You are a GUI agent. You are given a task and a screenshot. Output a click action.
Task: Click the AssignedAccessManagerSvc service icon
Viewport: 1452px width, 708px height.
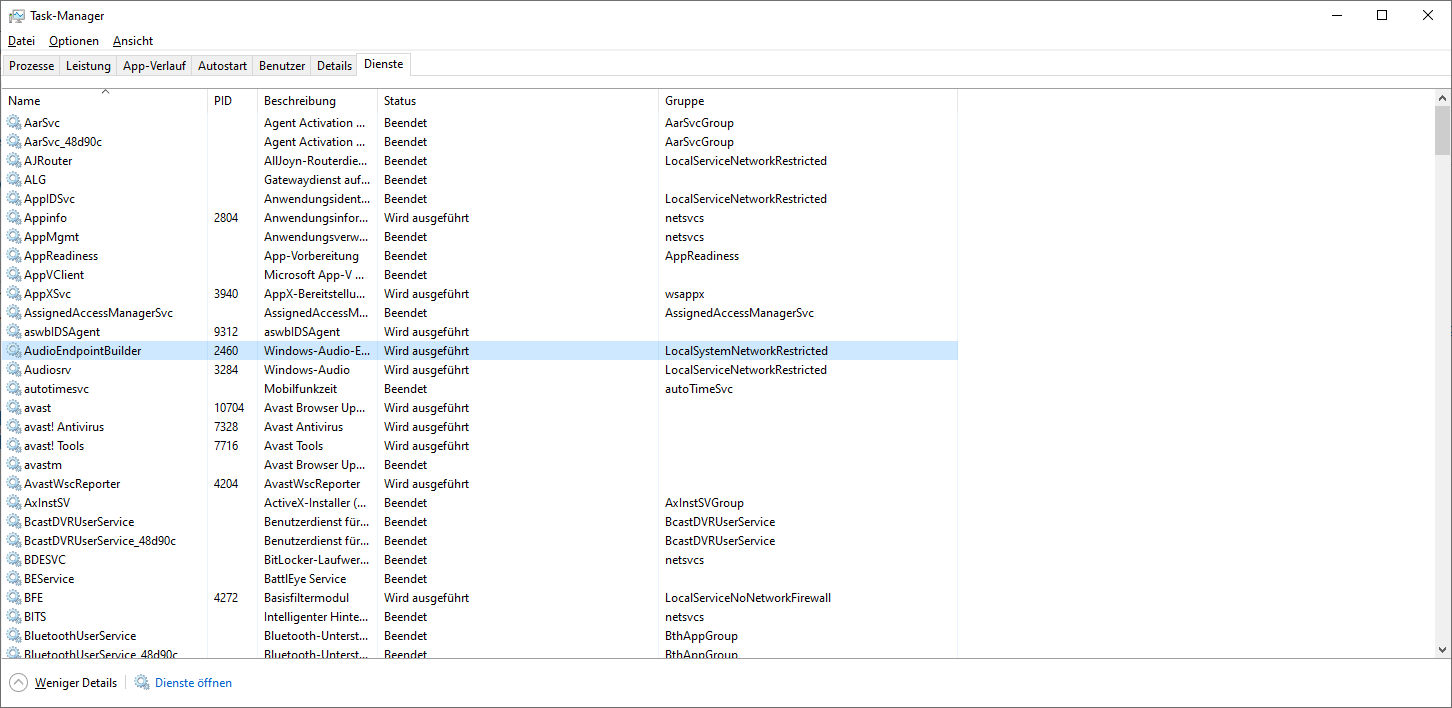pyautogui.click(x=14, y=313)
